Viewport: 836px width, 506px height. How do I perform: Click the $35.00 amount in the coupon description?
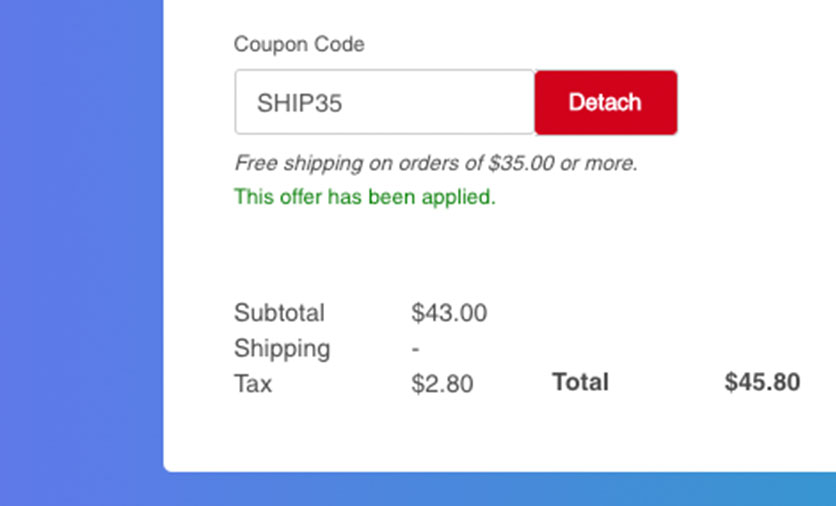tap(521, 163)
